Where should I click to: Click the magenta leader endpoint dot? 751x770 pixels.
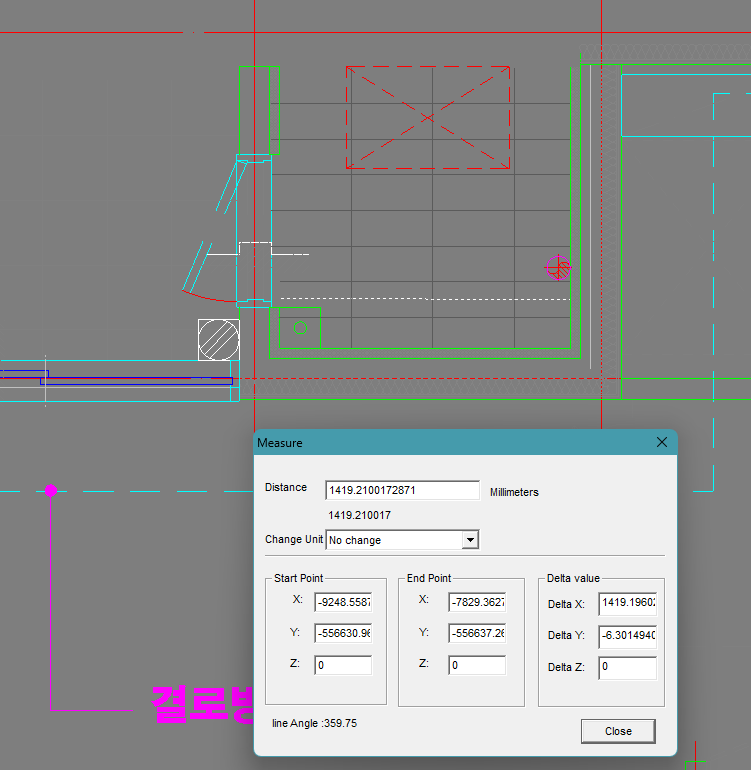click(x=51, y=490)
